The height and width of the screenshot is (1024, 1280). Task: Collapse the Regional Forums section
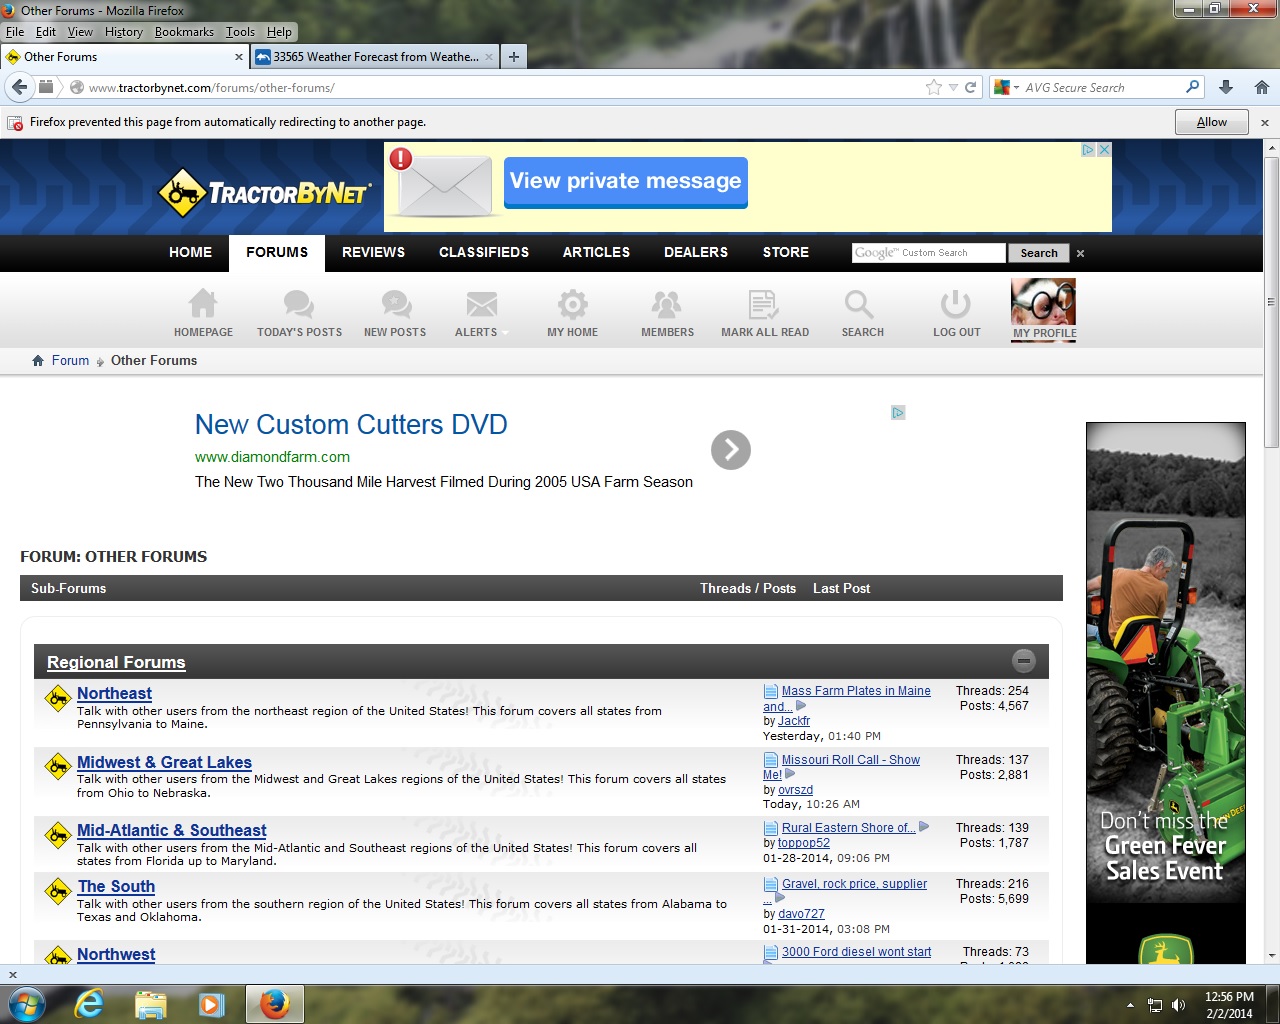(x=1023, y=661)
